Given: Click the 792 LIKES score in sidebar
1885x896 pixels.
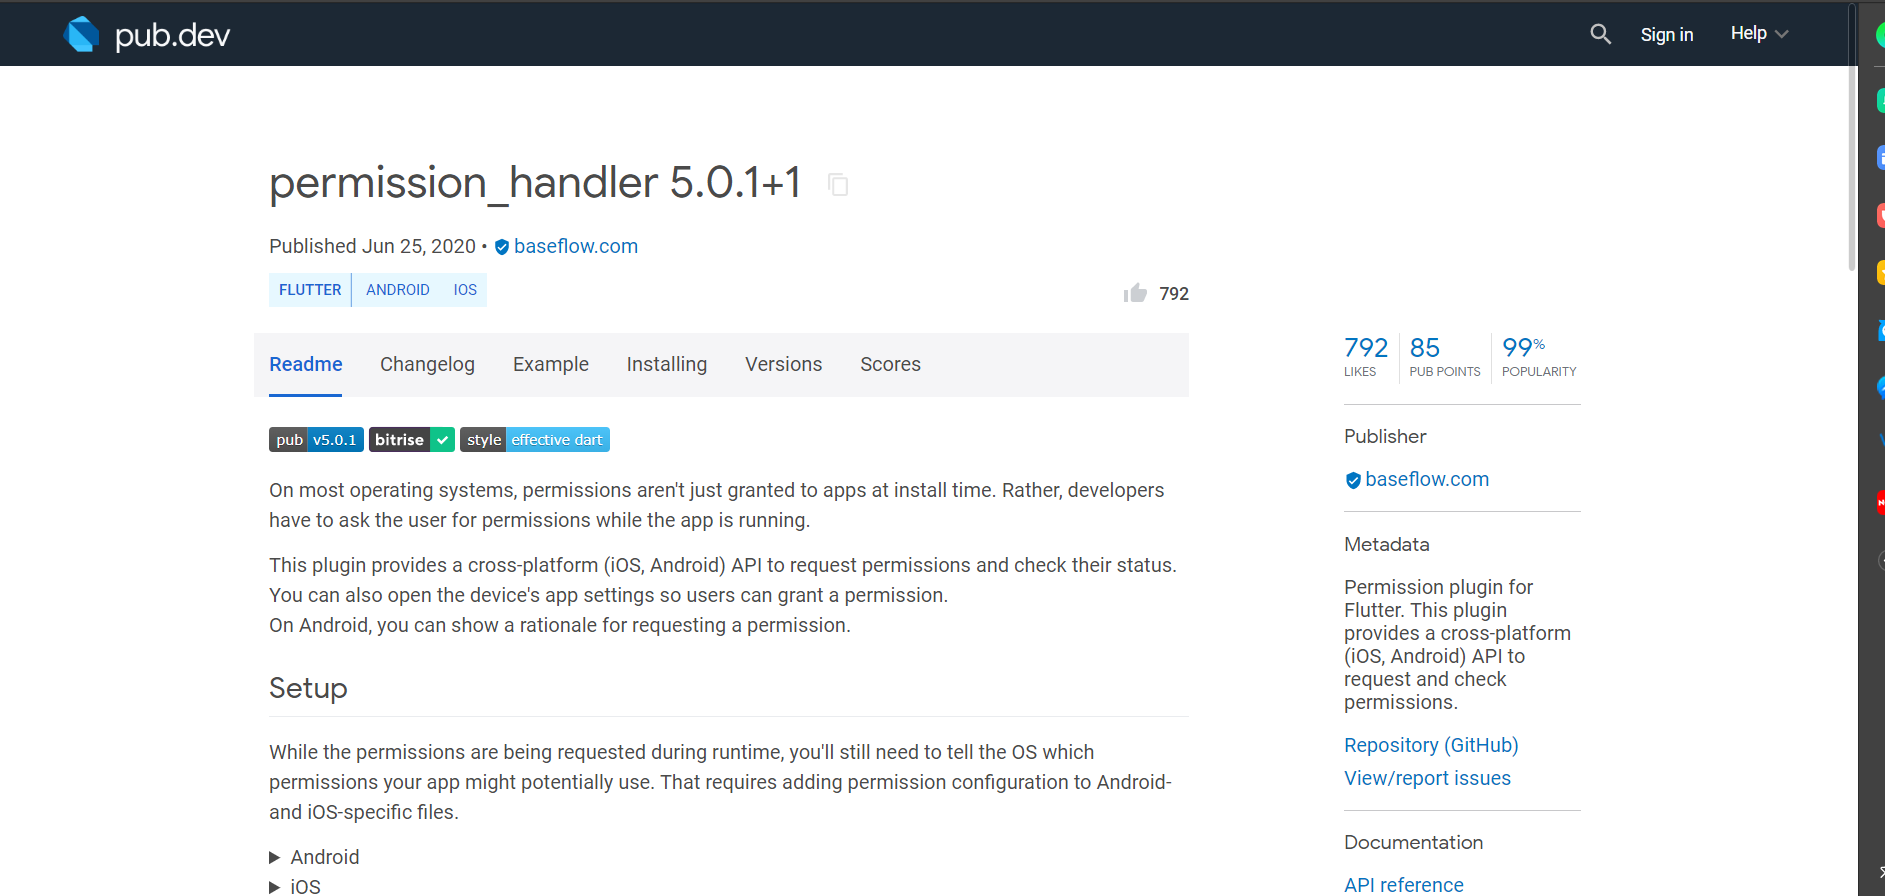Looking at the screenshot, I should tap(1366, 356).
